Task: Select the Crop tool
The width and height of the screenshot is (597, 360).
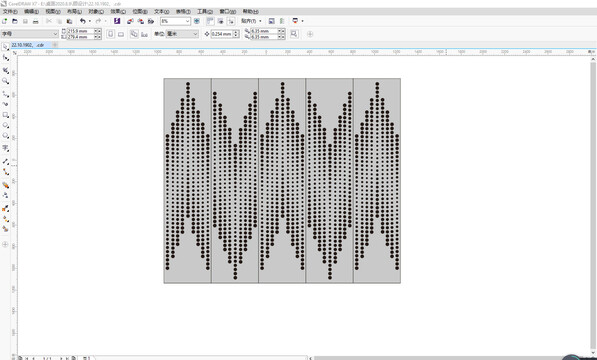Action: point(5,70)
